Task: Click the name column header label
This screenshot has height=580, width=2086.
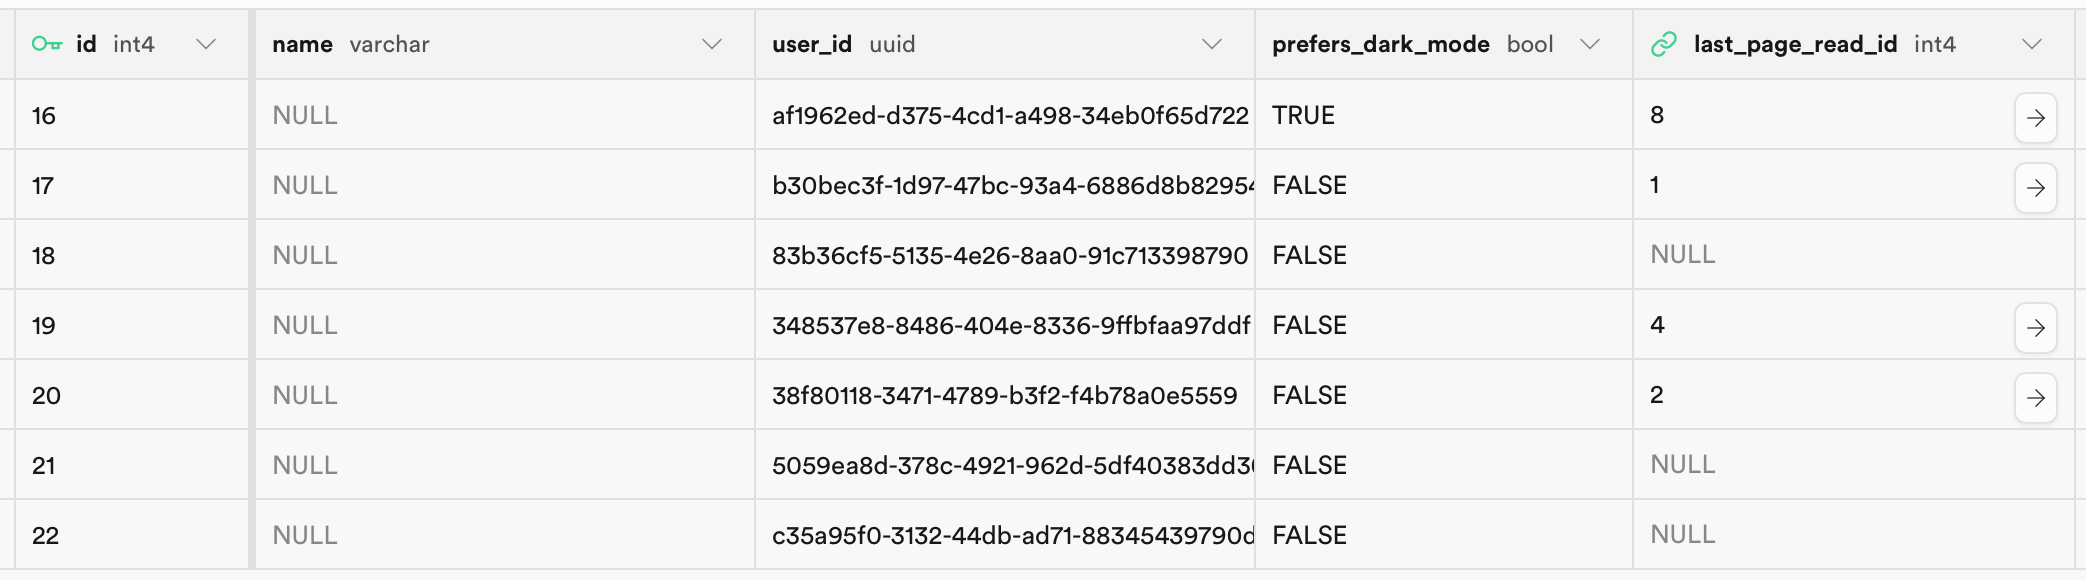Action: click(x=302, y=44)
